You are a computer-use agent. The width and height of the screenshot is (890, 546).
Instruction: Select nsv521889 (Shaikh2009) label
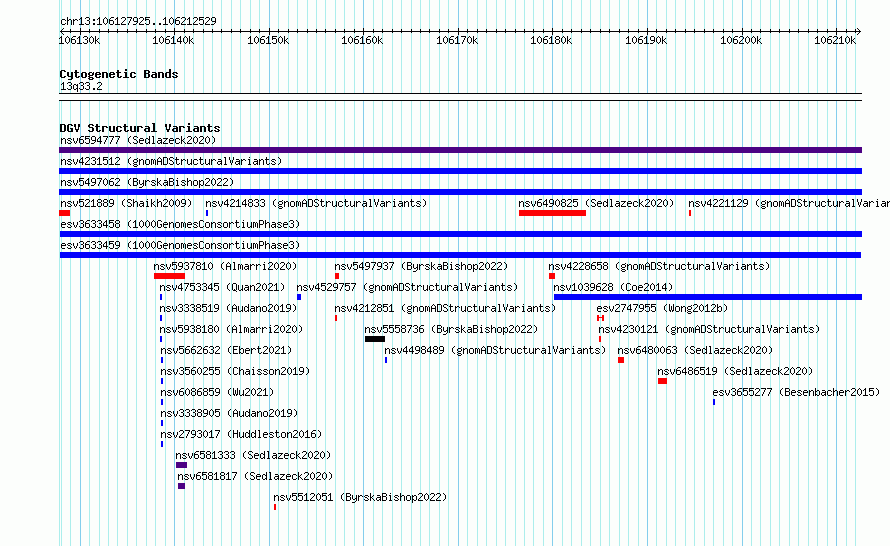coord(126,203)
